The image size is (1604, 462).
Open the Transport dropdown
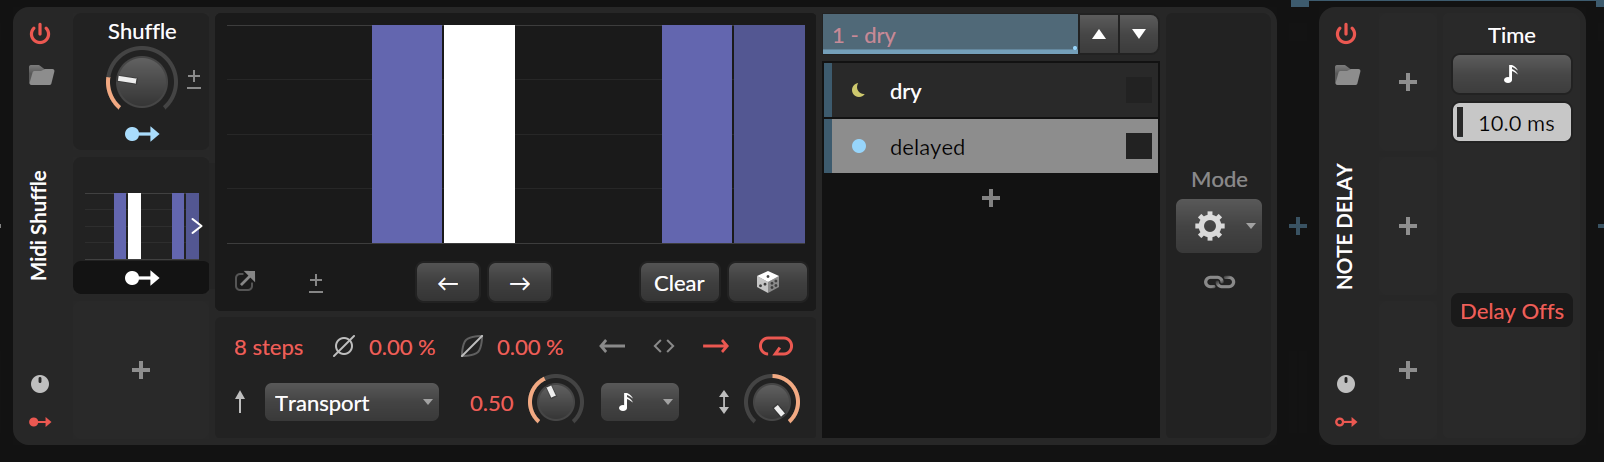(x=351, y=403)
